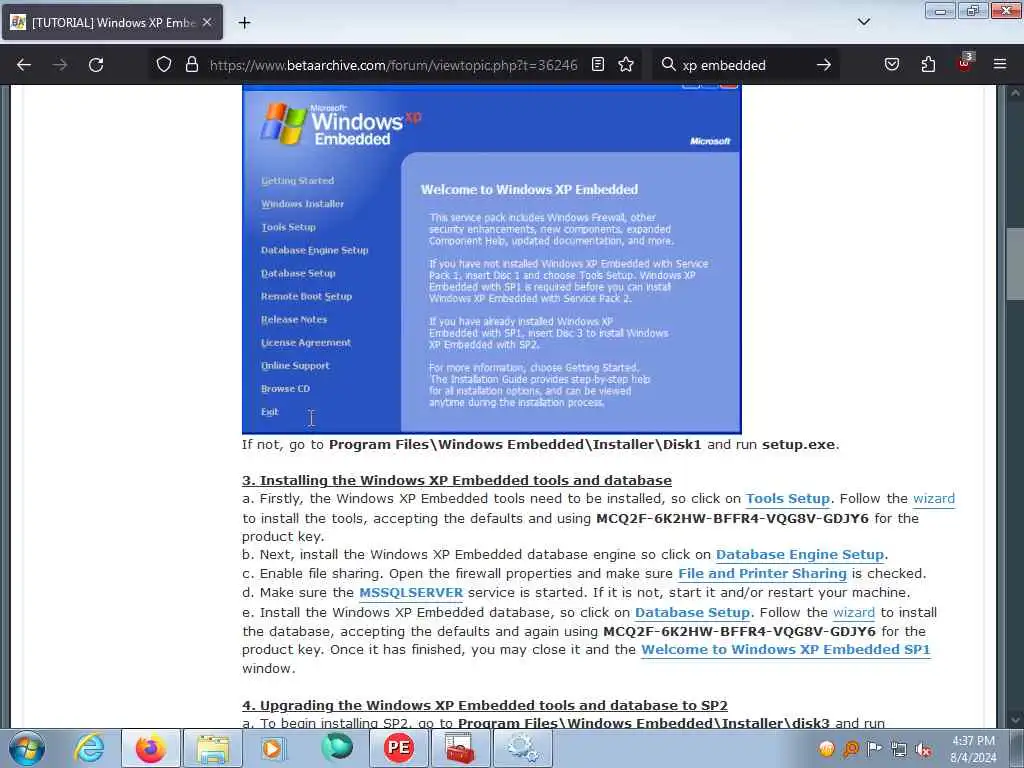Click the scrollbar up arrow

coord(1015,93)
